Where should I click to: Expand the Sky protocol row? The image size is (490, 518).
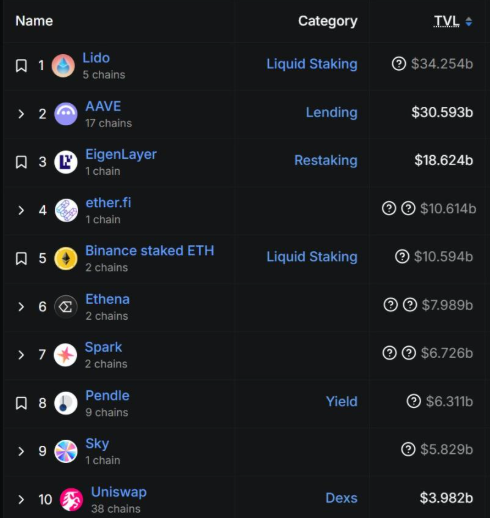21,451
